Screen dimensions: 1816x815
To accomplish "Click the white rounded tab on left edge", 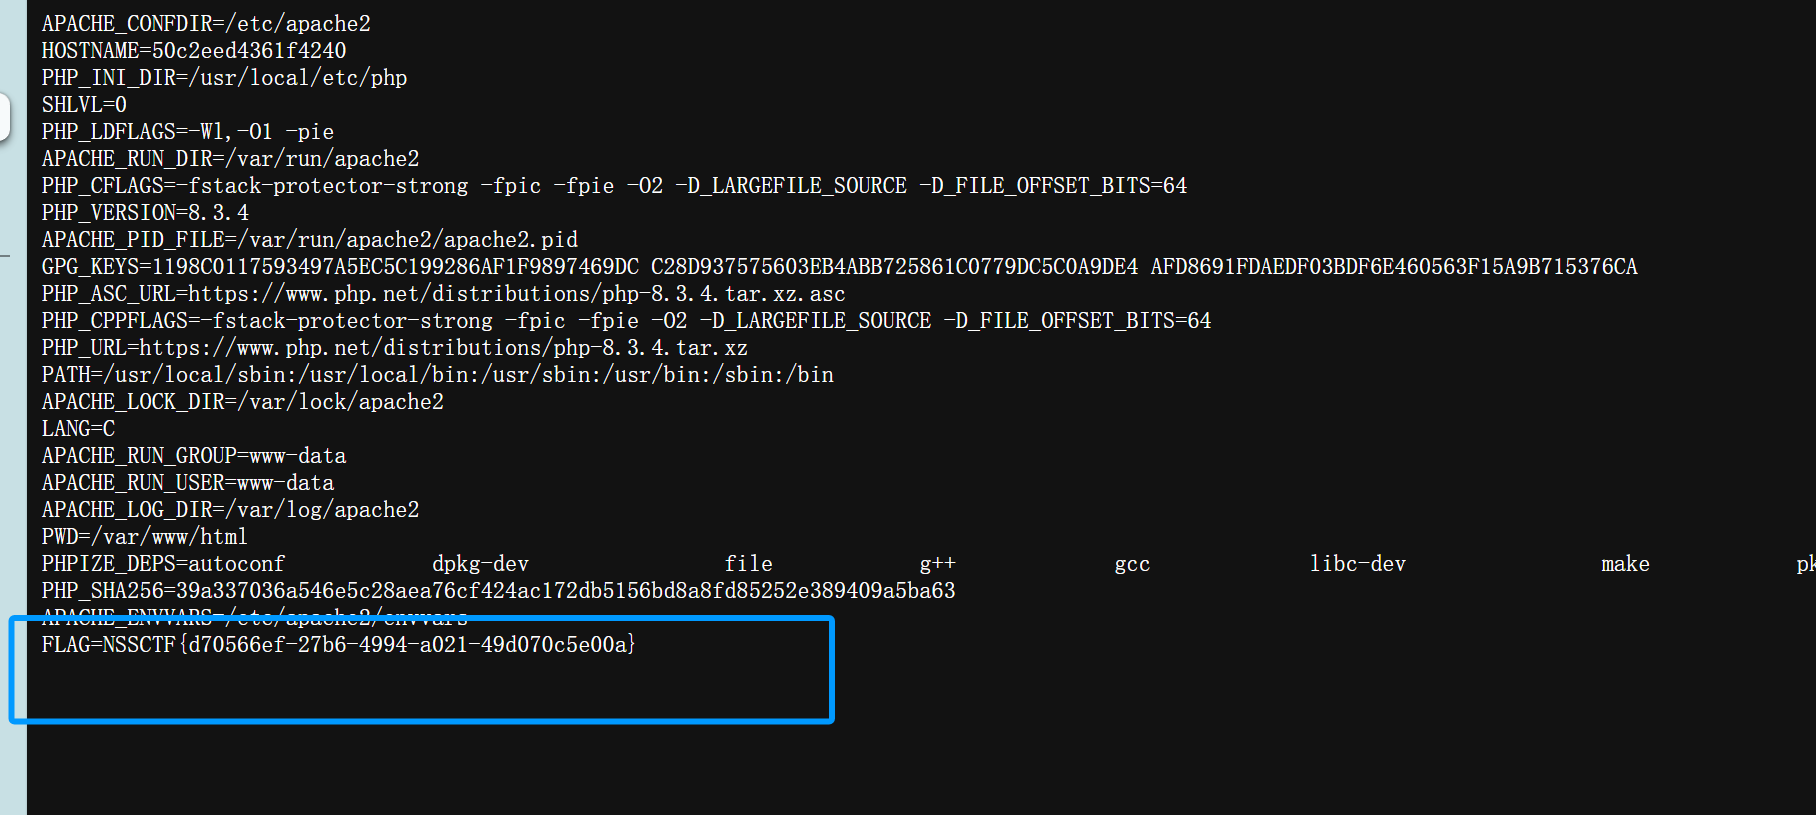I will (x=5, y=118).
